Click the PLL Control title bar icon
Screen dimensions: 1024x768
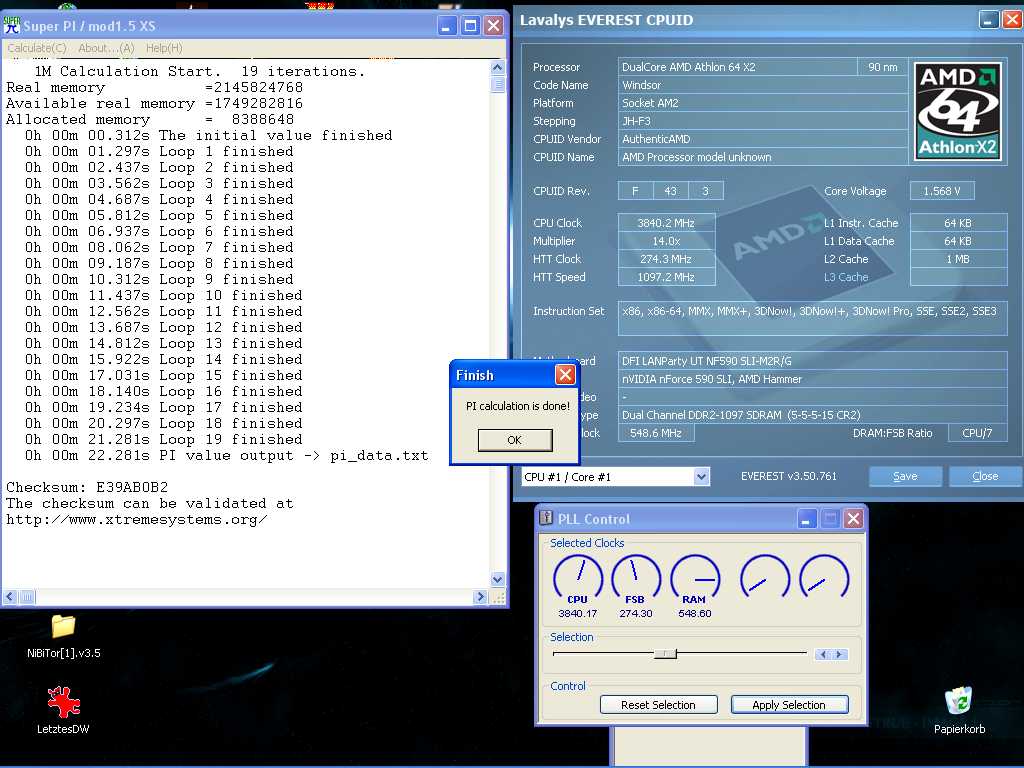point(546,518)
